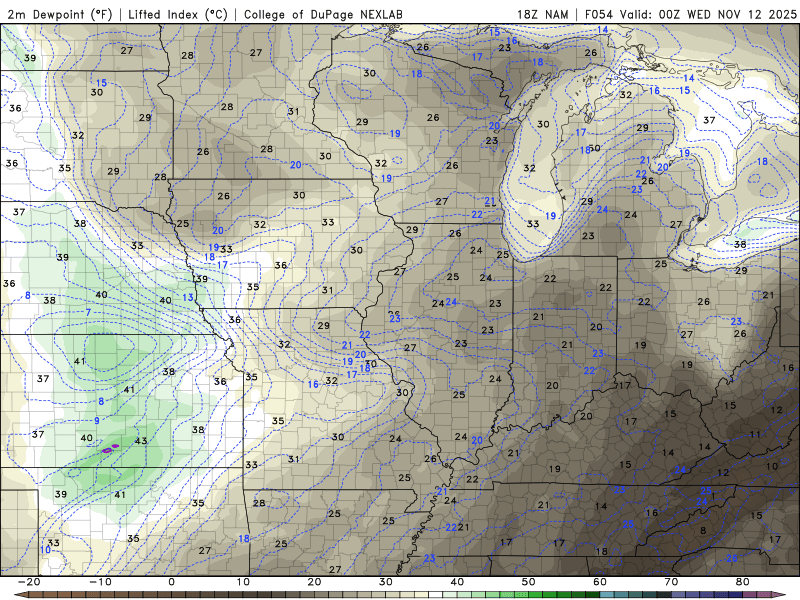
Task: Click the blue lifted index contour label 26
Action: (732, 558)
